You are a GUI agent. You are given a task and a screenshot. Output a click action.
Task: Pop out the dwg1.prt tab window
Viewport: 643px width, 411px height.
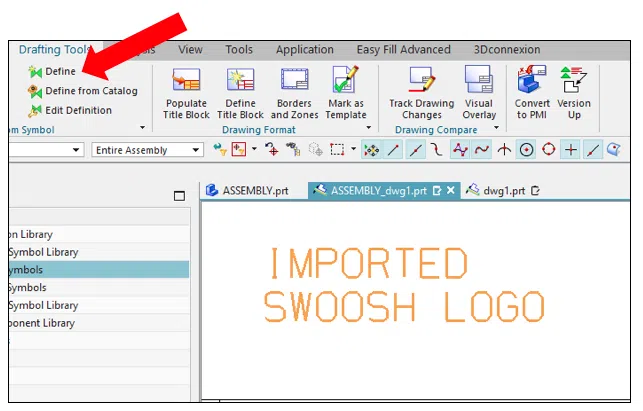coord(535,191)
